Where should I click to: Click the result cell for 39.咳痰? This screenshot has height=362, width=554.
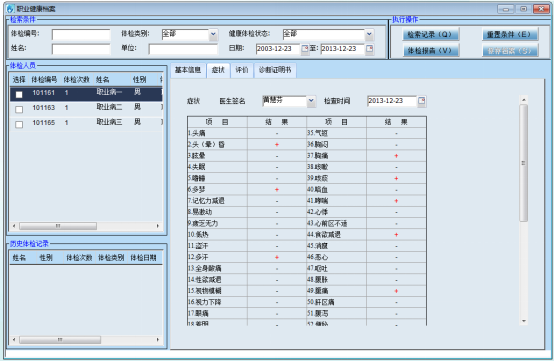click(x=396, y=178)
